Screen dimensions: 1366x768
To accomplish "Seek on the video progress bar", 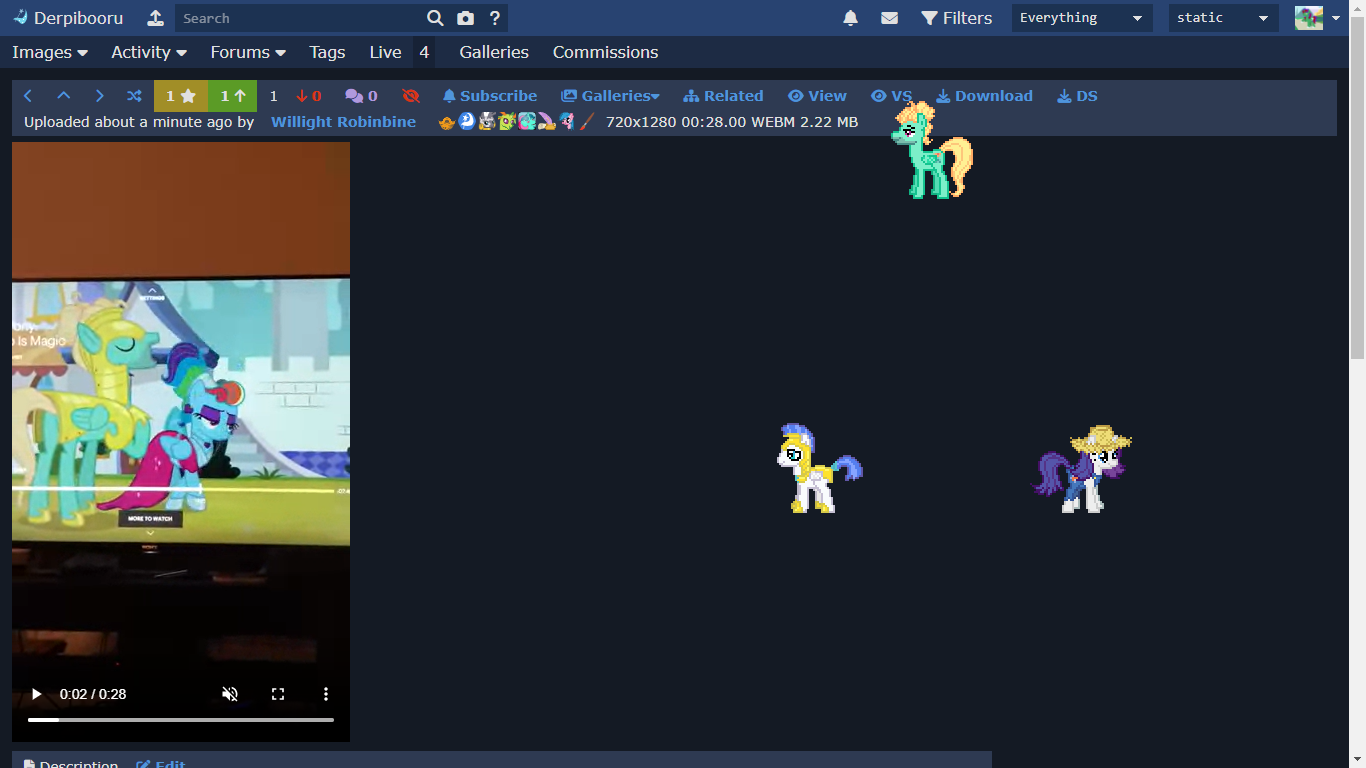I will pos(181,720).
